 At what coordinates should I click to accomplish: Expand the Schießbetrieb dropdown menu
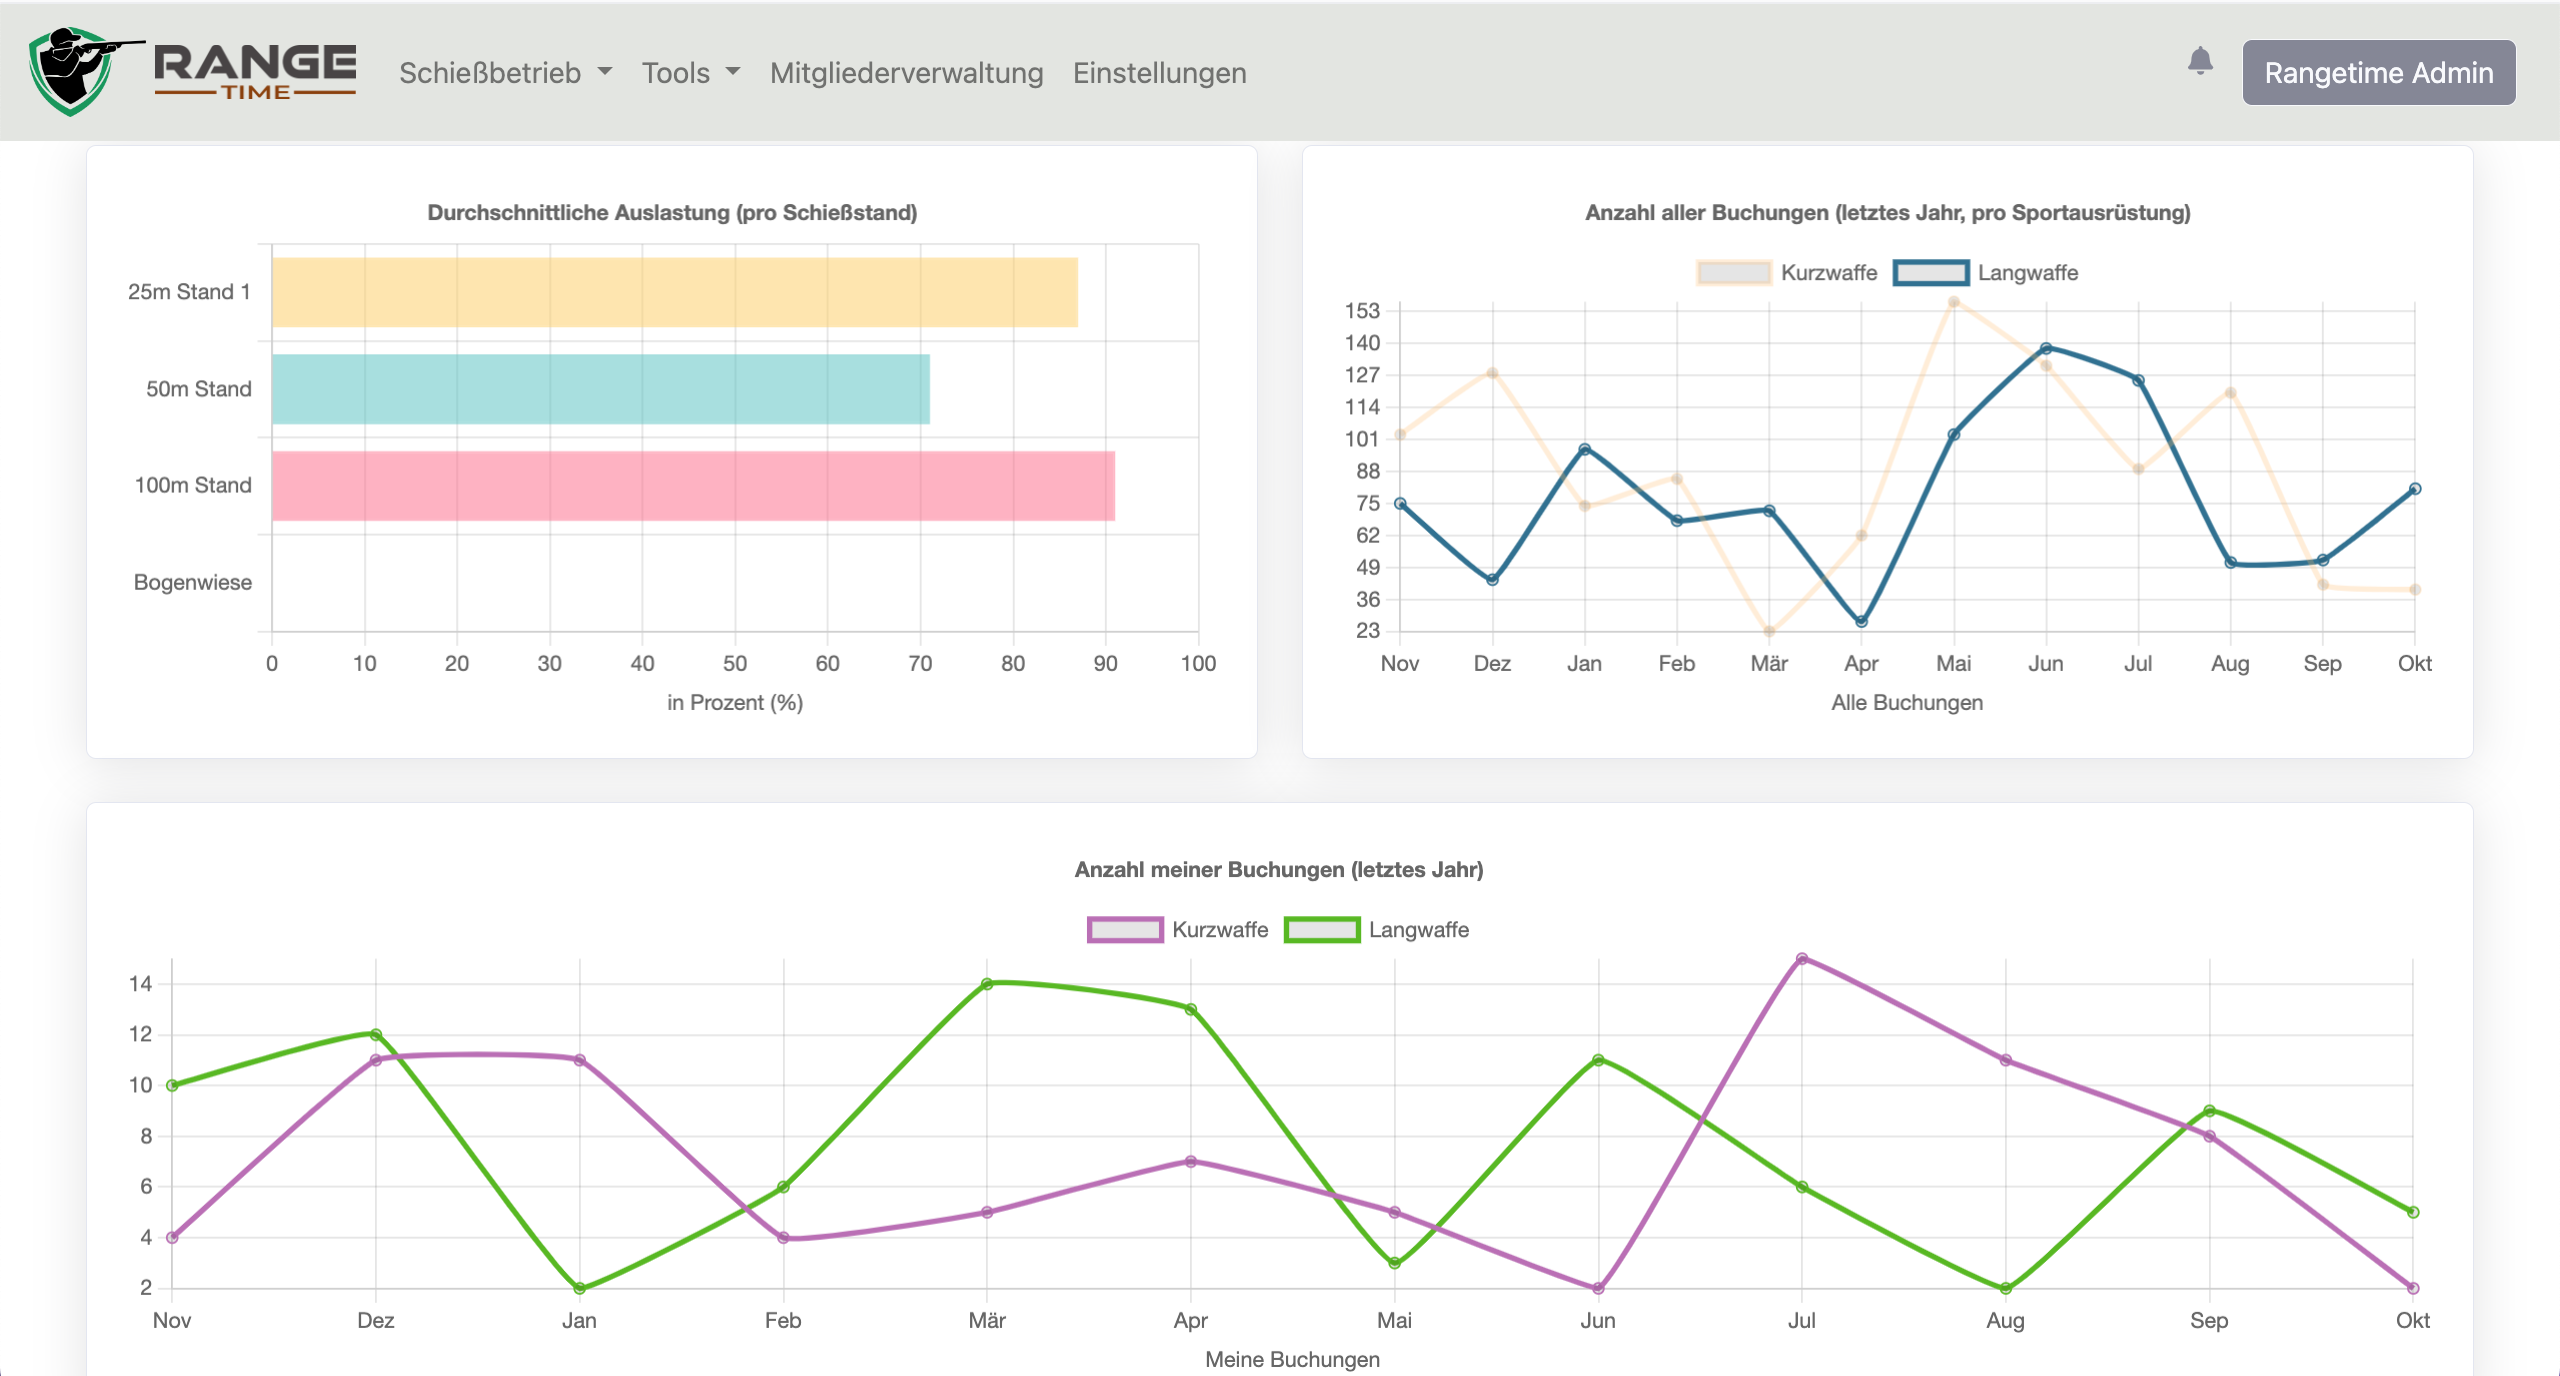pos(505,73)
